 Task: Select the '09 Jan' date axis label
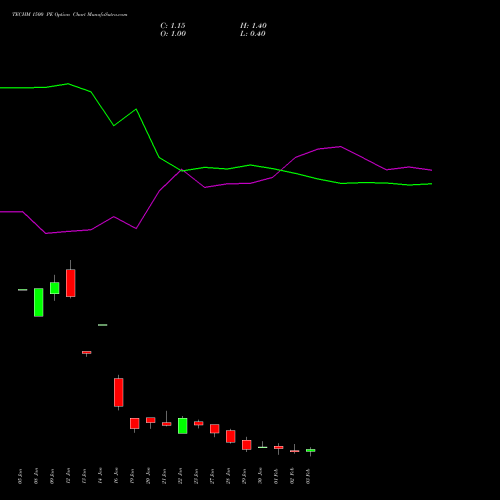pos(52,476)
